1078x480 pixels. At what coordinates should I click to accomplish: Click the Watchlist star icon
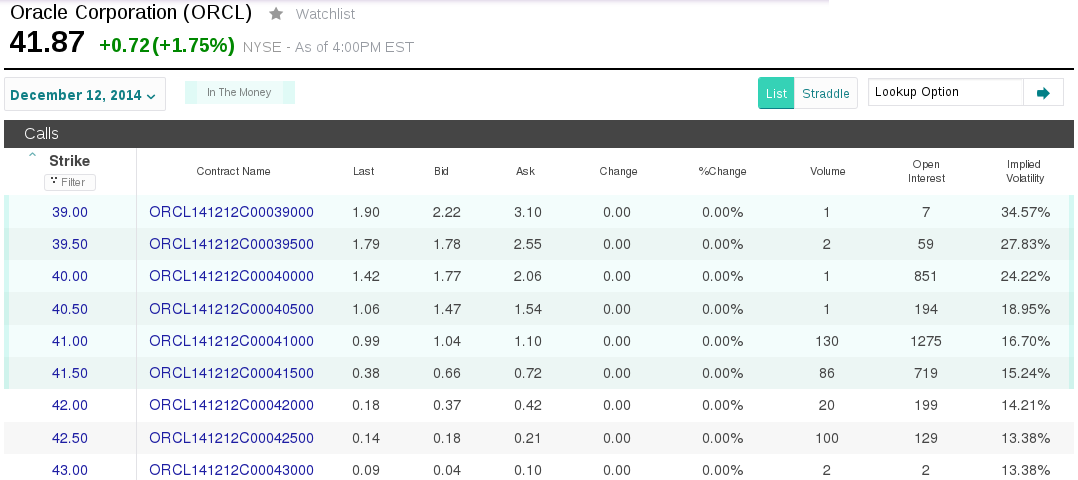tap(276, 14)
